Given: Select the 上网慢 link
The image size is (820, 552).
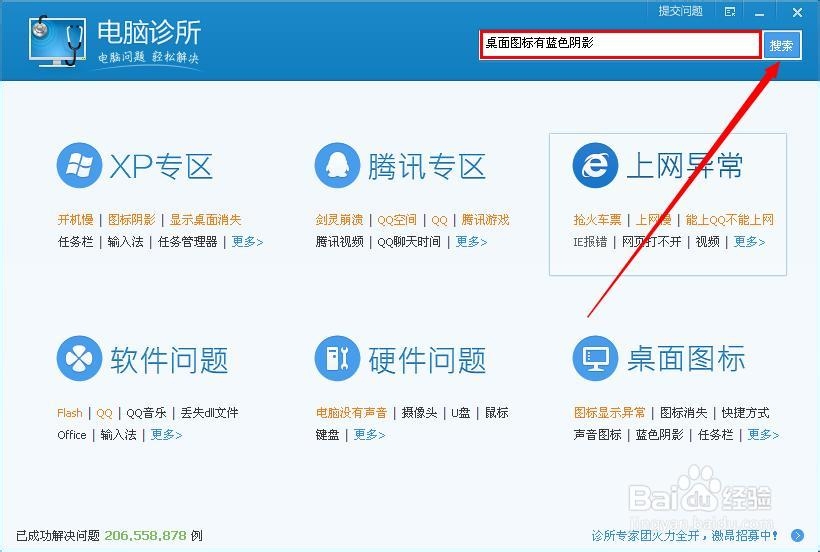Looking at the screenshot, I should tap(653, 220).
